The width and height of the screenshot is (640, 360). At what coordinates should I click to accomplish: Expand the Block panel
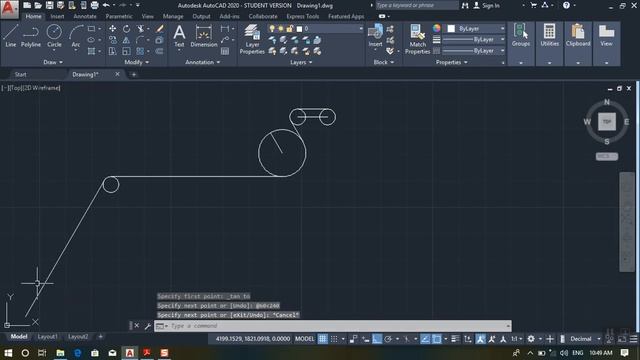click(x=384, y=62)
